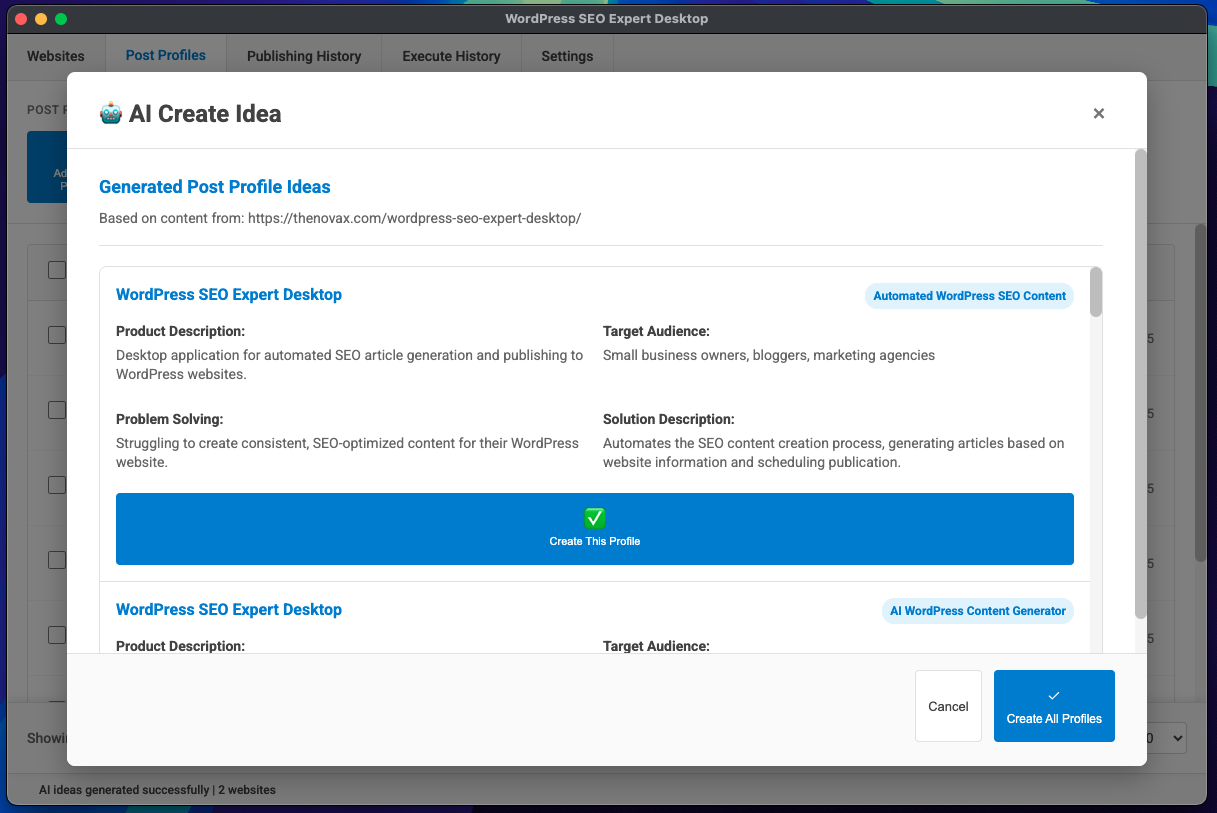
Task: Click the yellow minimize window button
Action: pyautogui.click(x=41, y=19)
